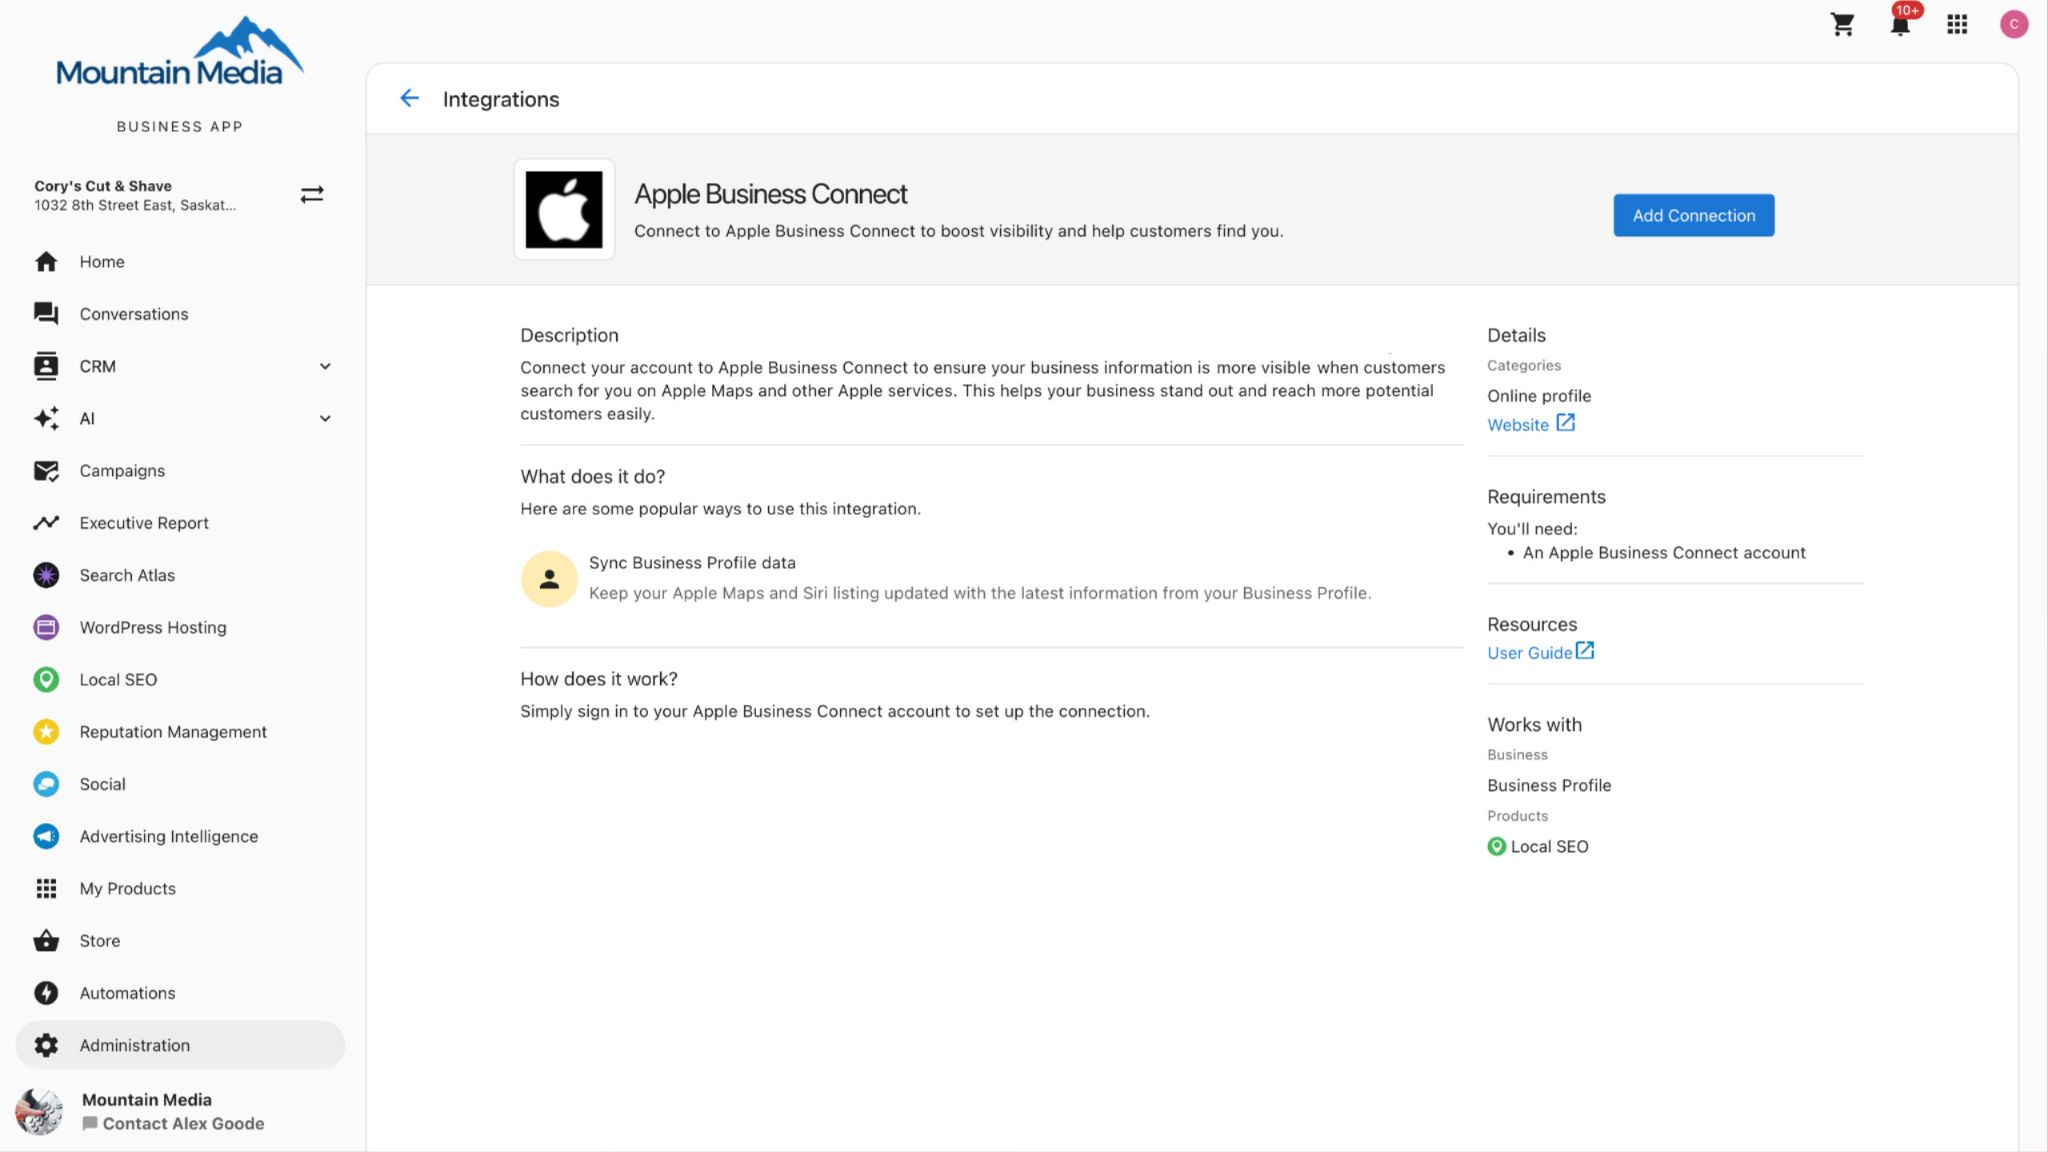Click the profile avatar in the top right
Image resolution: width=2048 pixels, height=1152 pixels.
click(2014, 23)
